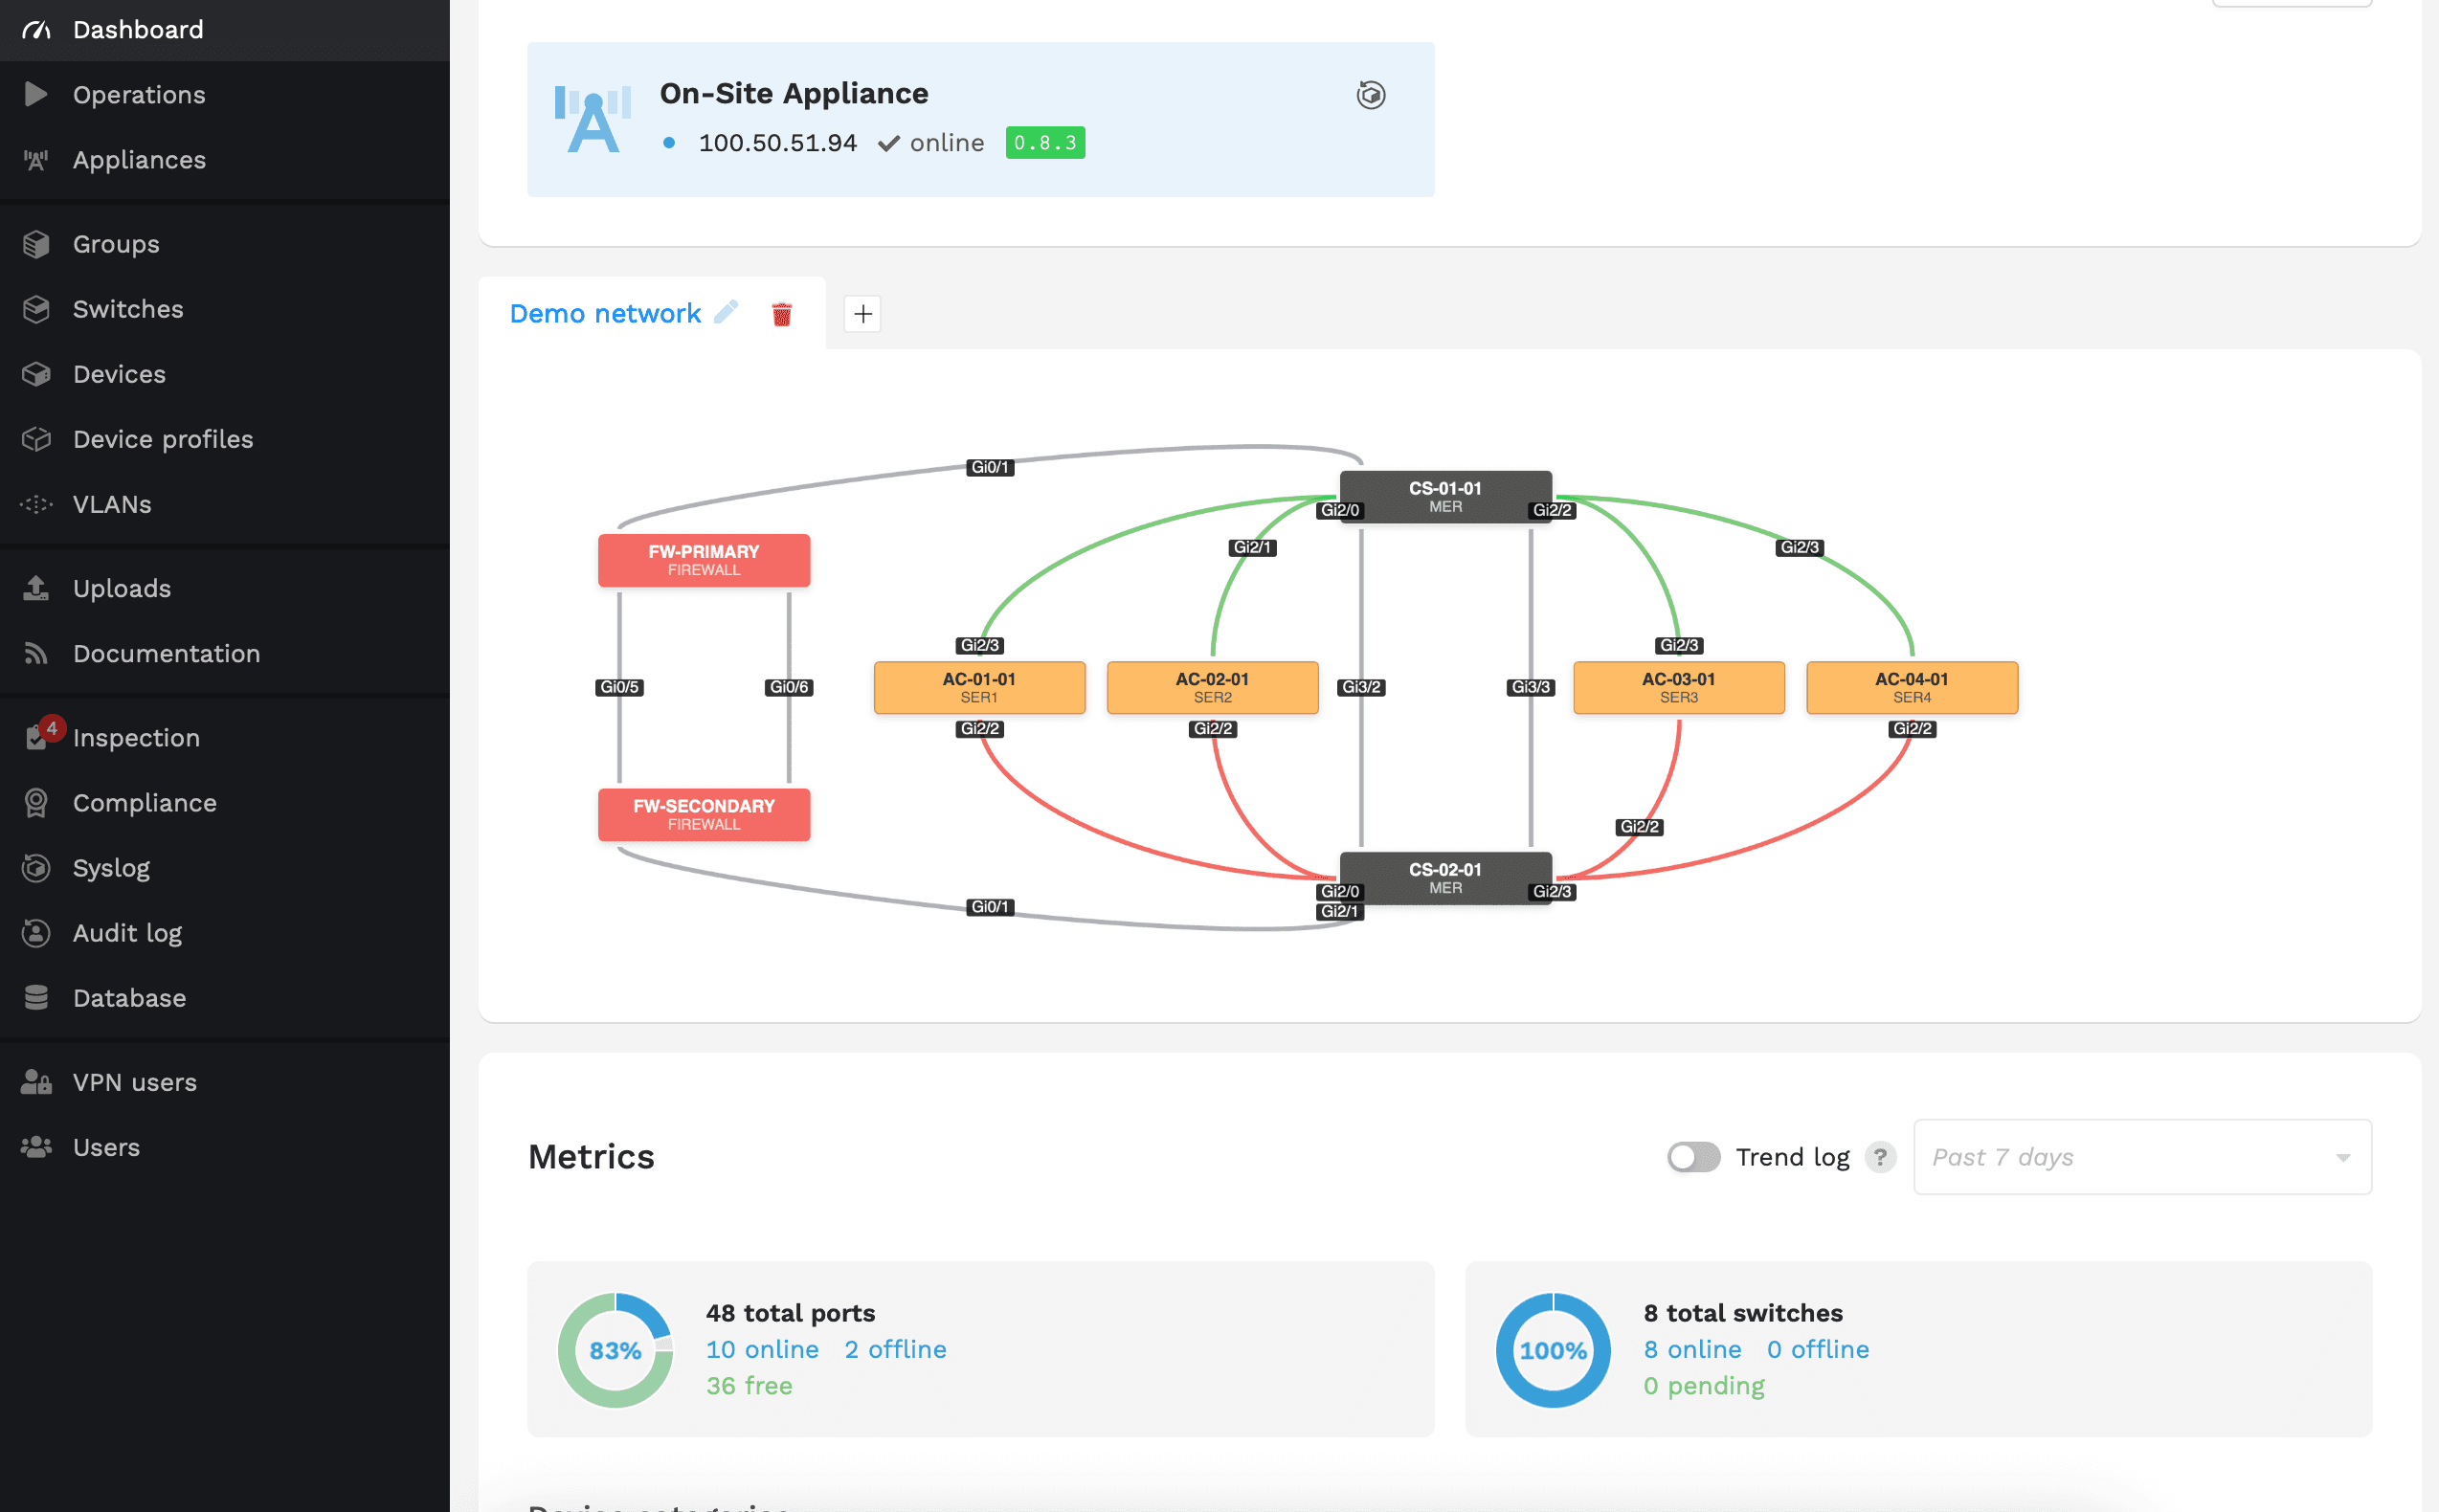Screen dimensions: 2439x1512
Task: Open Inspection showing 4 alerts
Action: [x=136, y=737]
